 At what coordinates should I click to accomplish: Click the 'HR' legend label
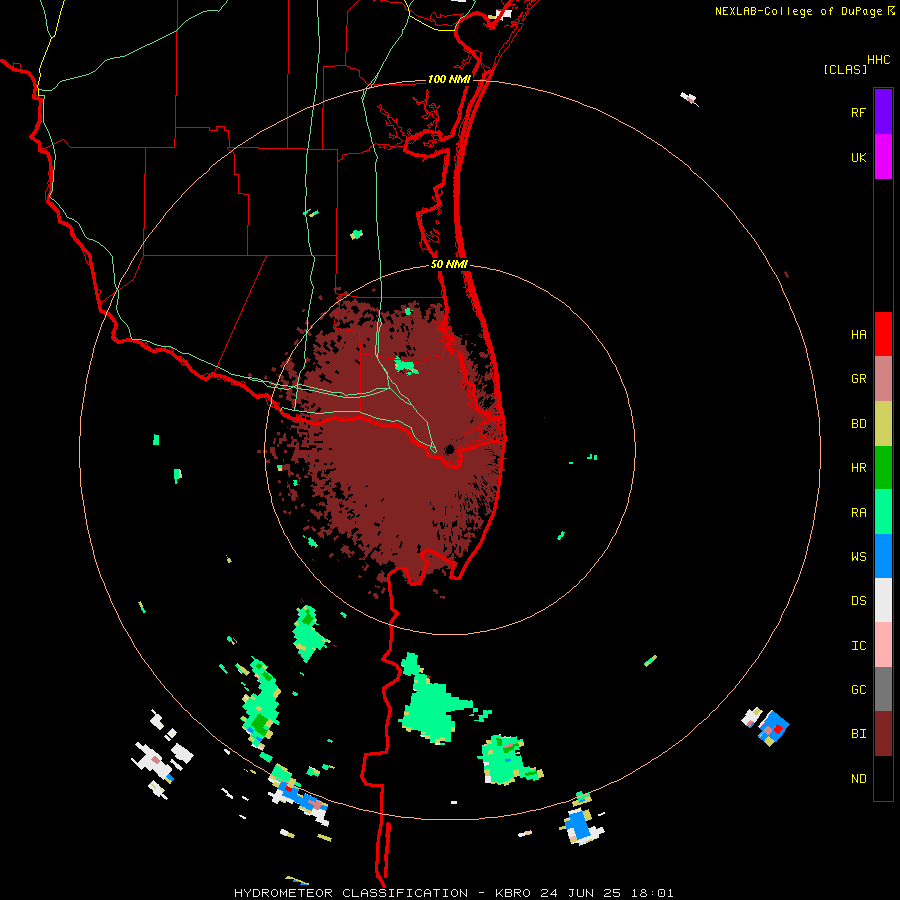pos(858,468)
